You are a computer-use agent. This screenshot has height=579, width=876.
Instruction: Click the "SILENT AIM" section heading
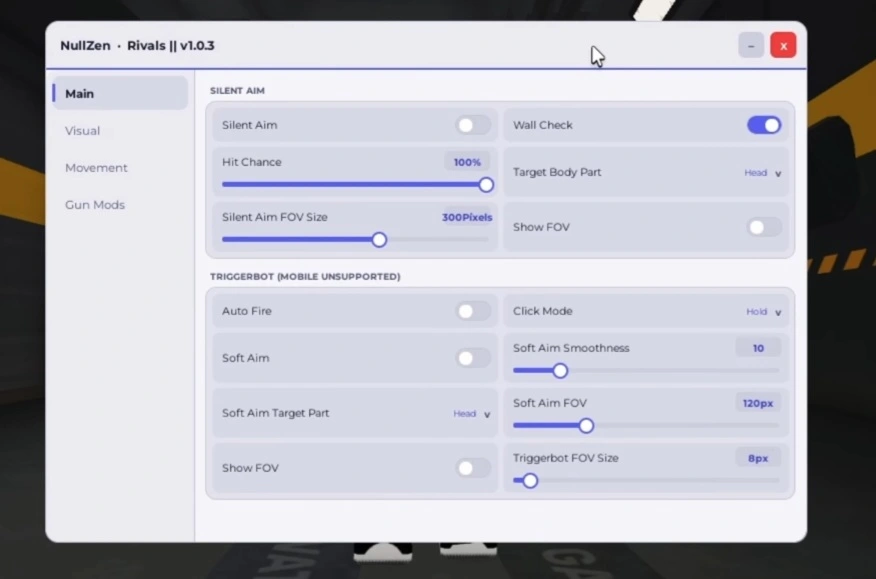tap(237, 91)
